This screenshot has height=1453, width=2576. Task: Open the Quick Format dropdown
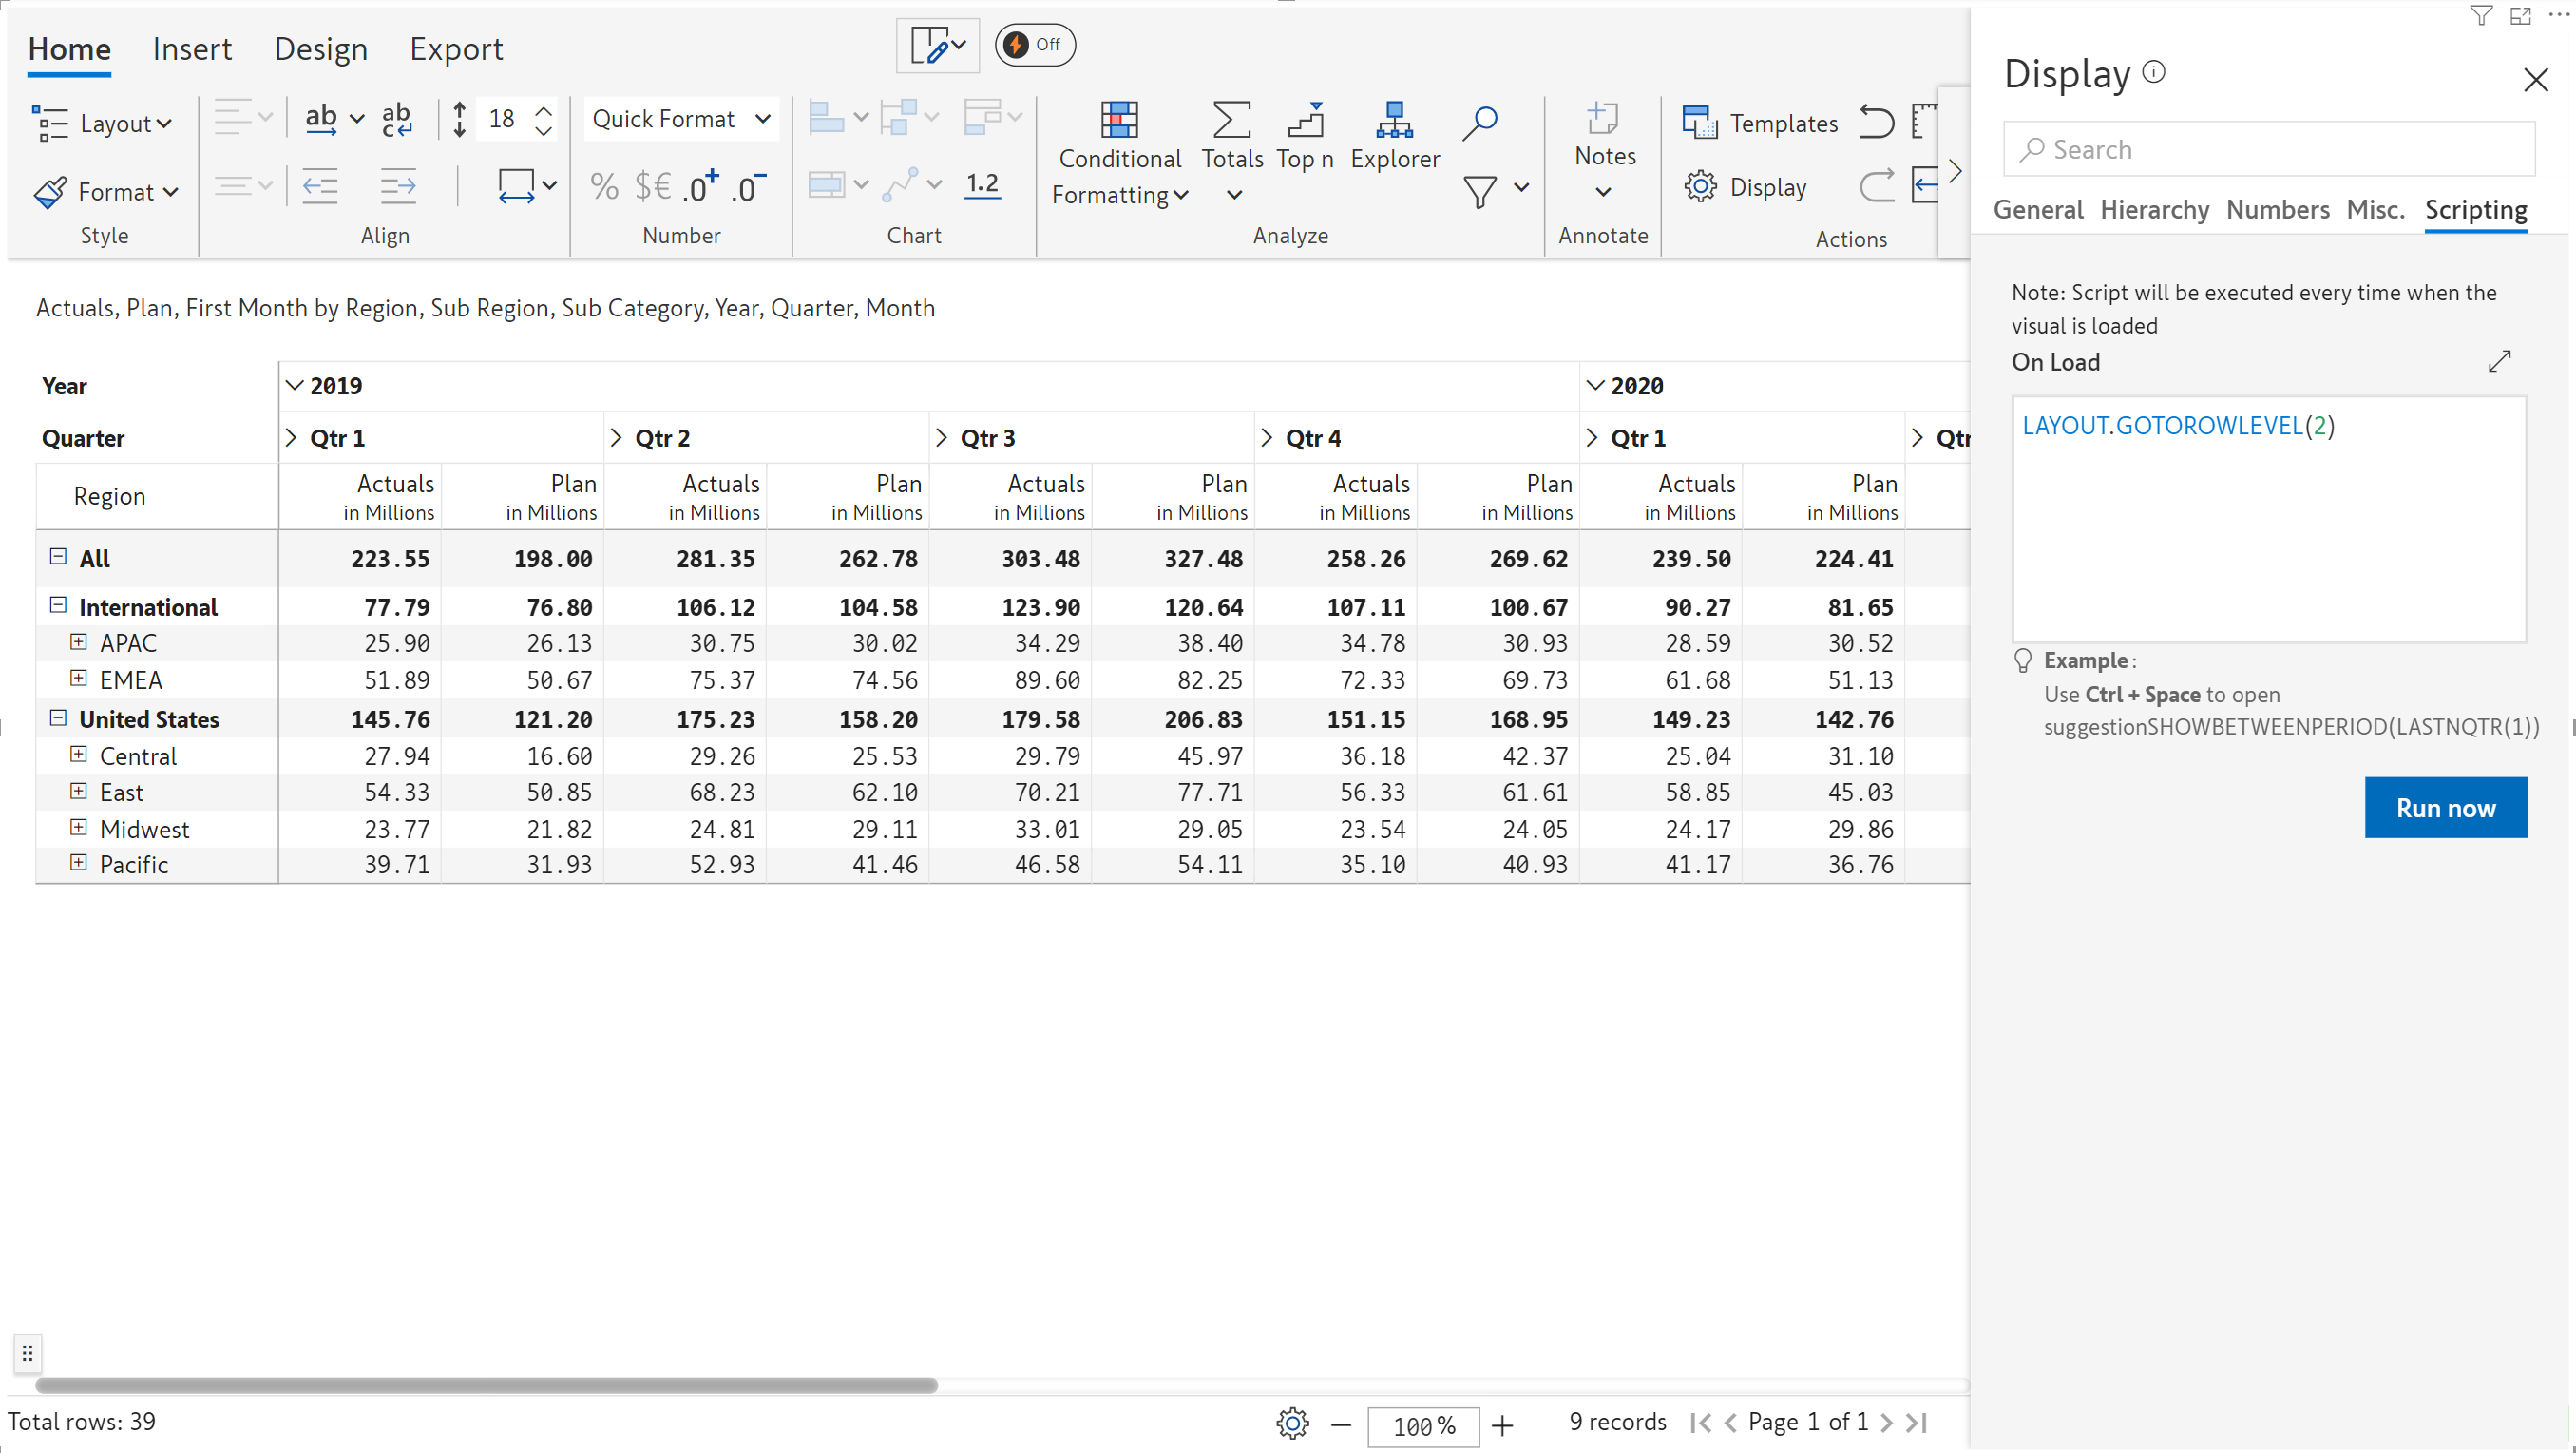[681, 119]
